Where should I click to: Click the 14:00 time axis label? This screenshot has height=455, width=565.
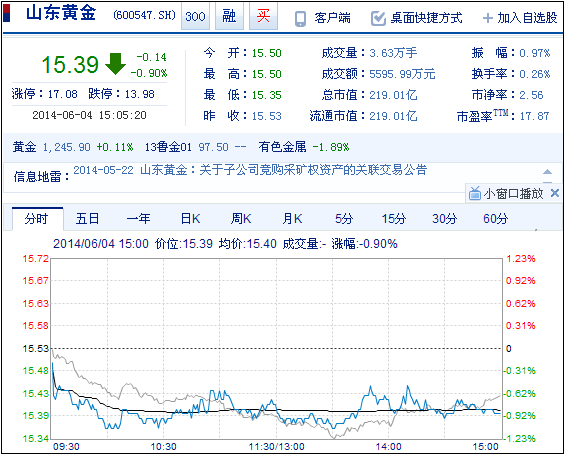(x=388, y=447)
